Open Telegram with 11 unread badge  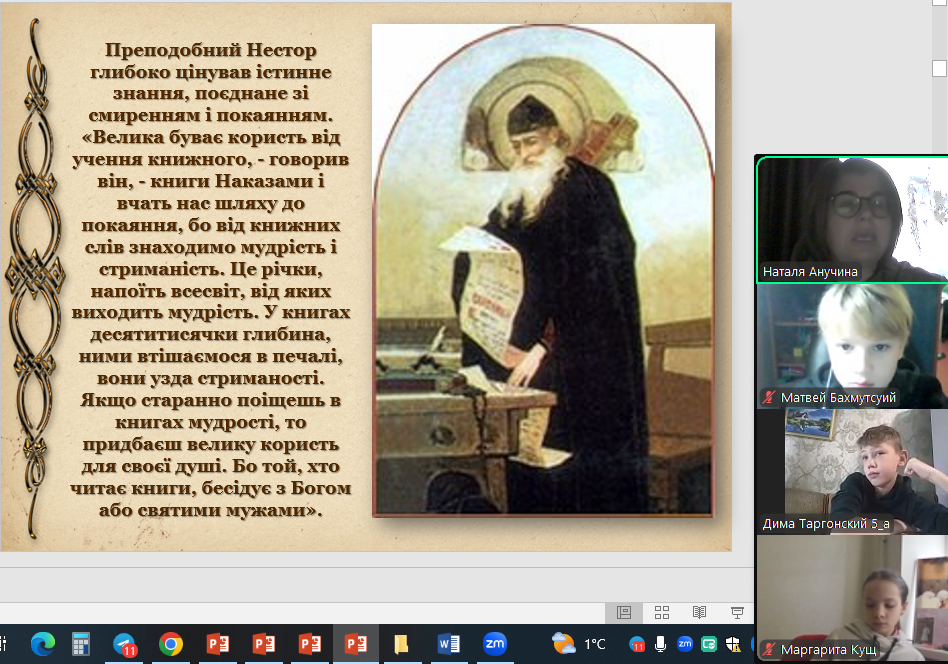click(x=125, y=645)
